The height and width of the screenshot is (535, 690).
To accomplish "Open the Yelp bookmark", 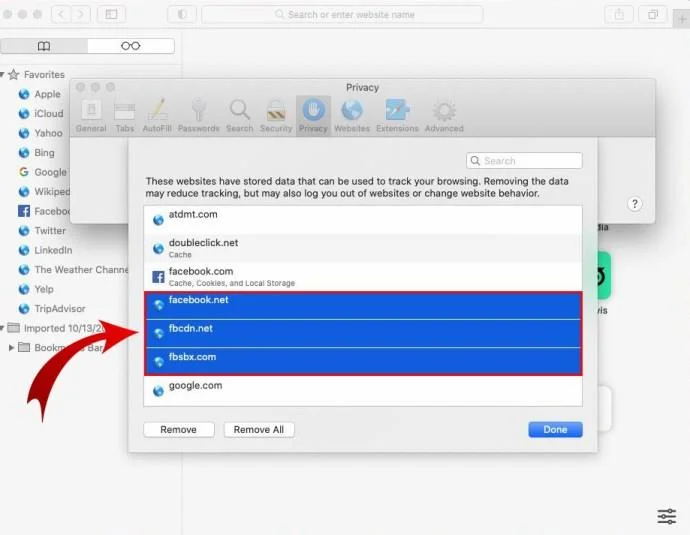I will click(x=36, y=289).
